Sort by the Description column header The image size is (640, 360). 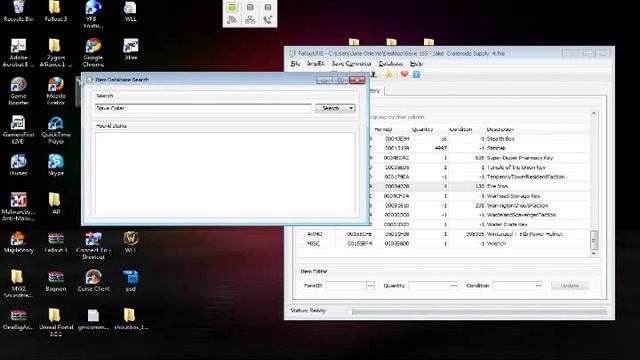point(500,129)
